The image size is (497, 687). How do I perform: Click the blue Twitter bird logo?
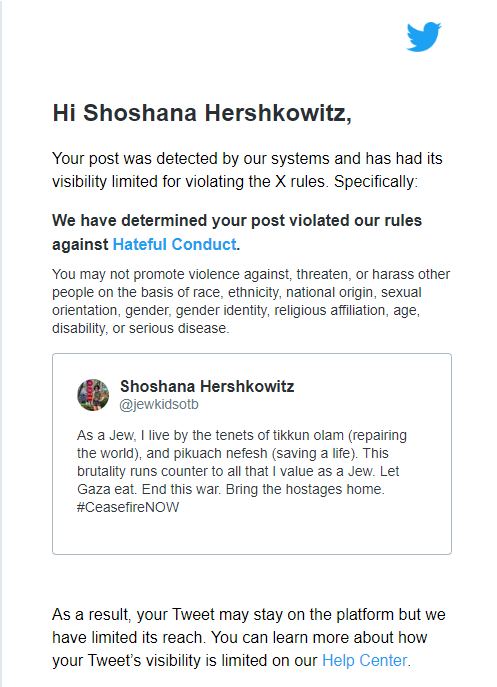tap(423, 37)
